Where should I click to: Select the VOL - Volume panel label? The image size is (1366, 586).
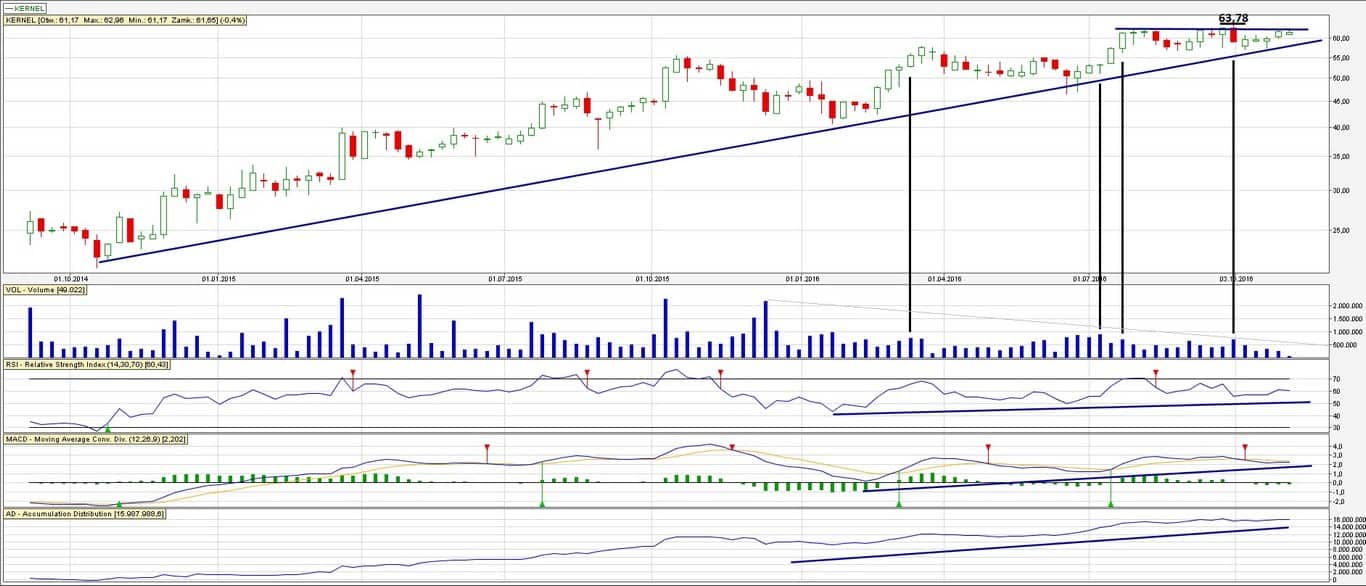(x=45, y=290)
